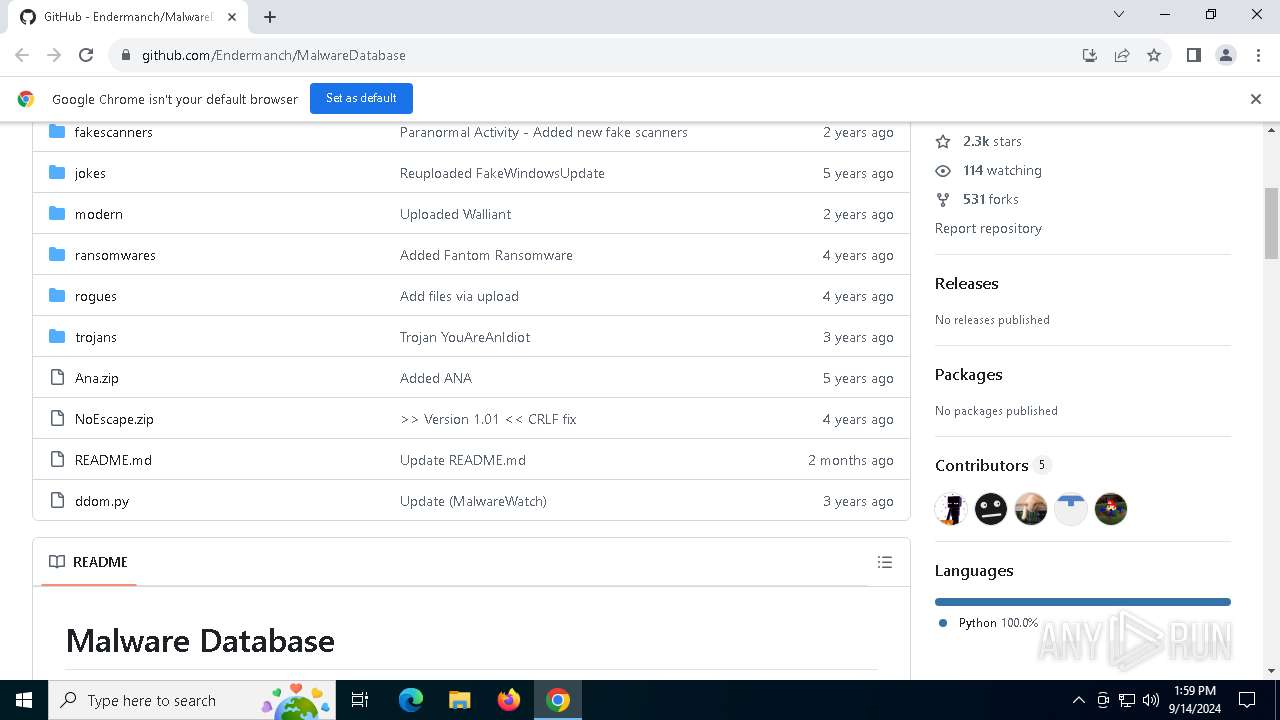Screen dimensions: 1280x720
Task: Click the fakescanners folder icon
Action: point(57,132)
